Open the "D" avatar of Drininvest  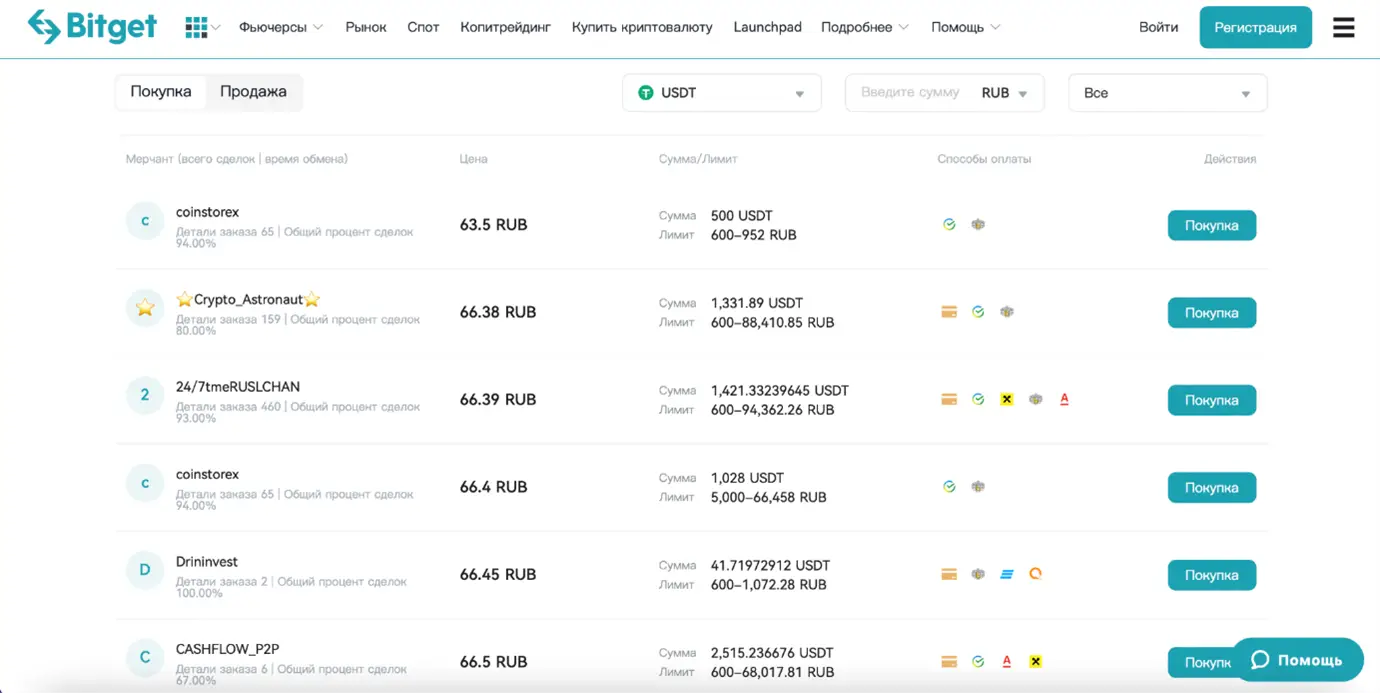click(x=145, y=570)
